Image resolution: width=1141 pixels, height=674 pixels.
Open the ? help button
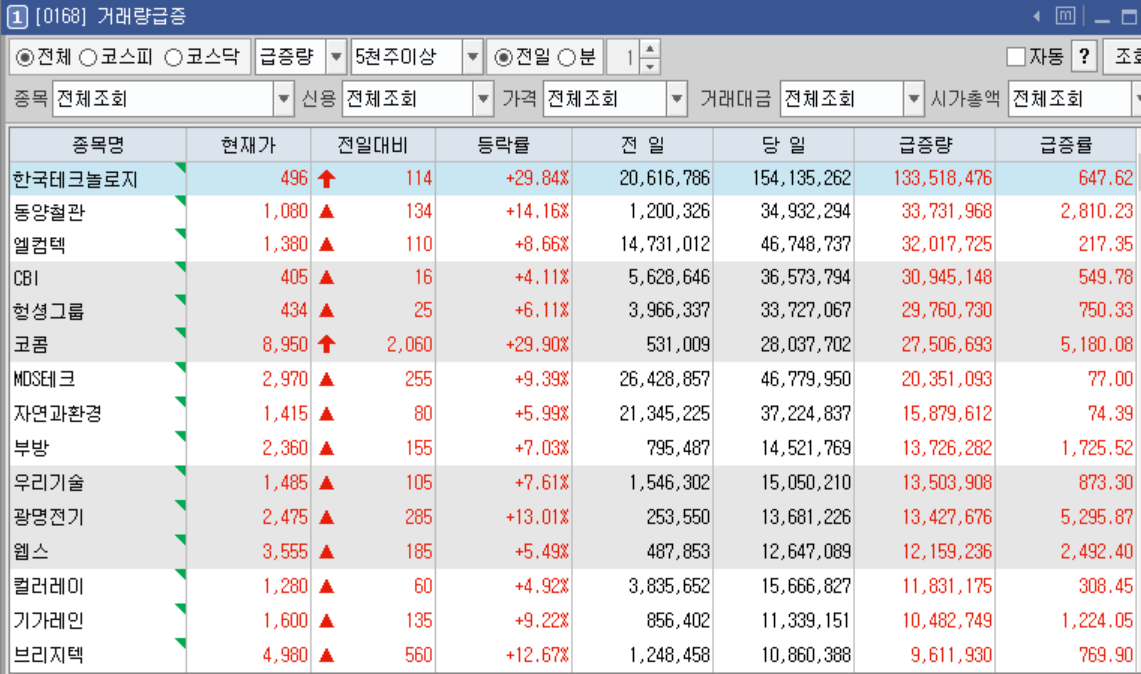click(1084, 57)
